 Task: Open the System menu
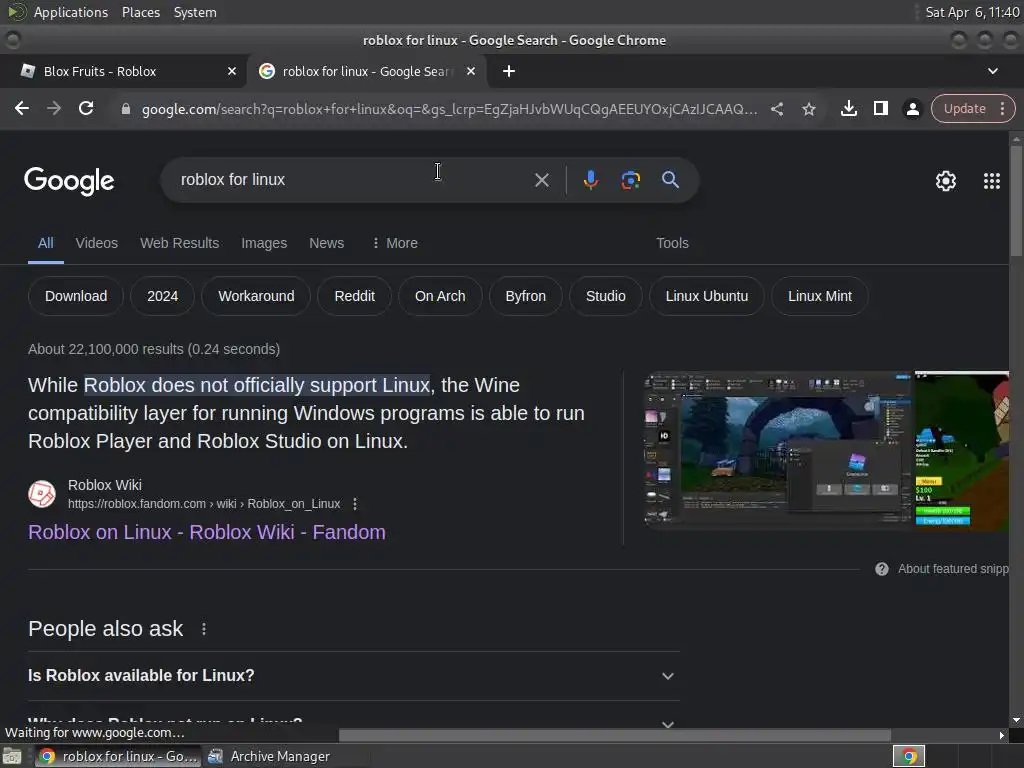coord(195,12)
